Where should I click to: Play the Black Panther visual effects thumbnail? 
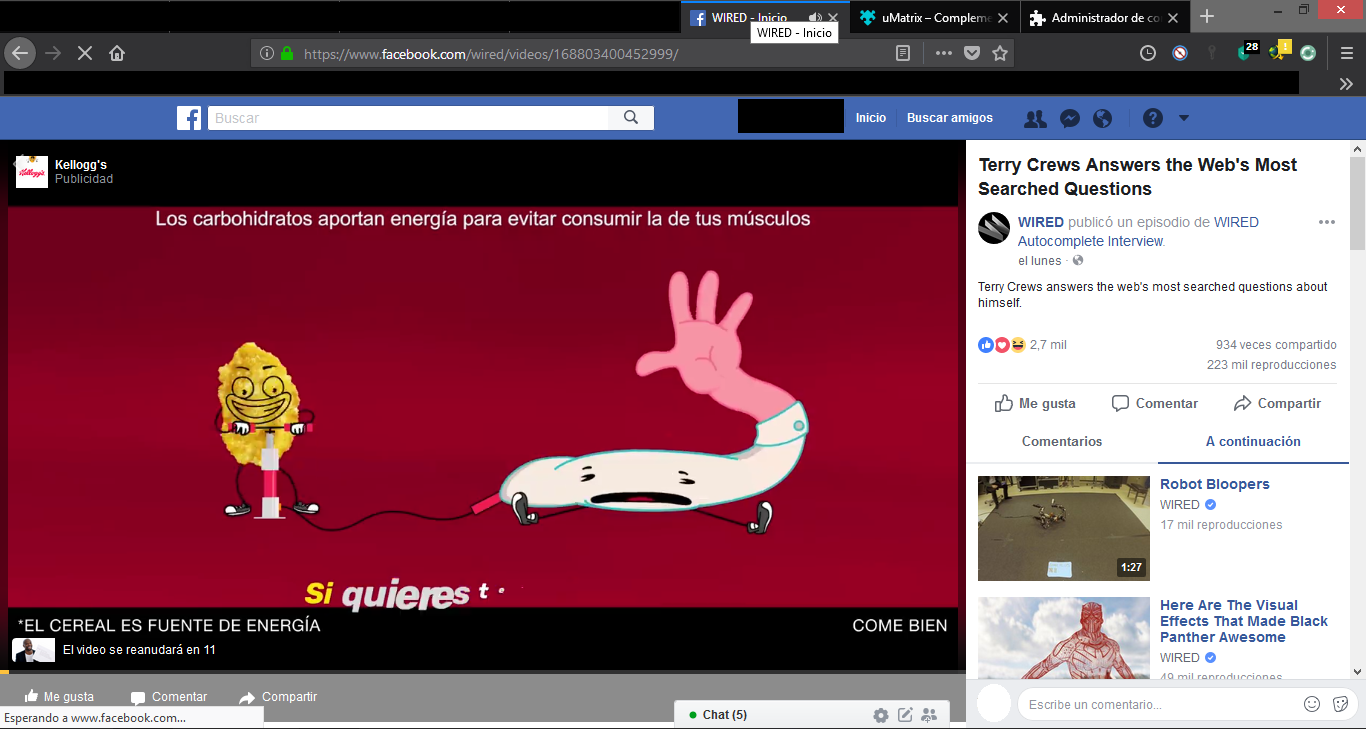pyautogui.click(x=1064, y=640)
